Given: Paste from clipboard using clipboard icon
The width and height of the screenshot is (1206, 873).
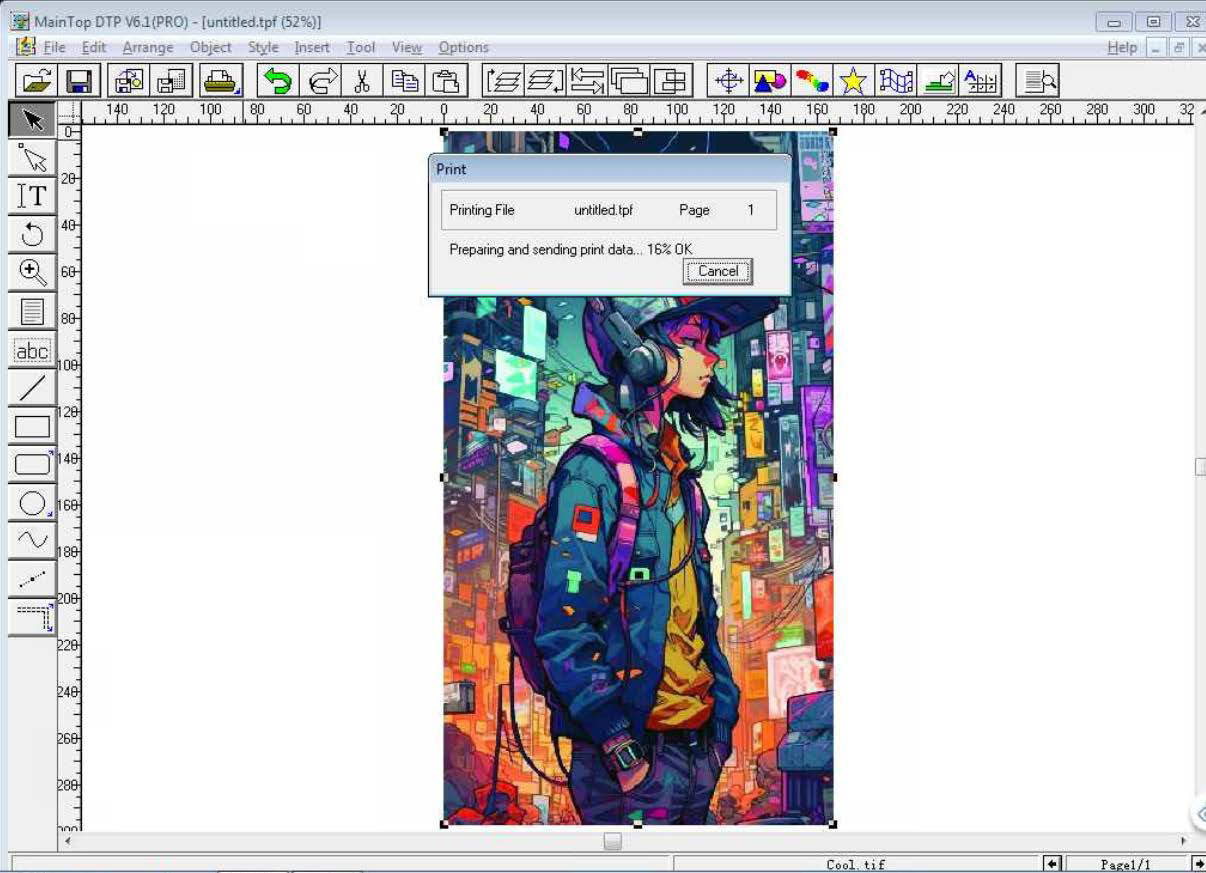Looking at the screenshot, I should point(447,80).
